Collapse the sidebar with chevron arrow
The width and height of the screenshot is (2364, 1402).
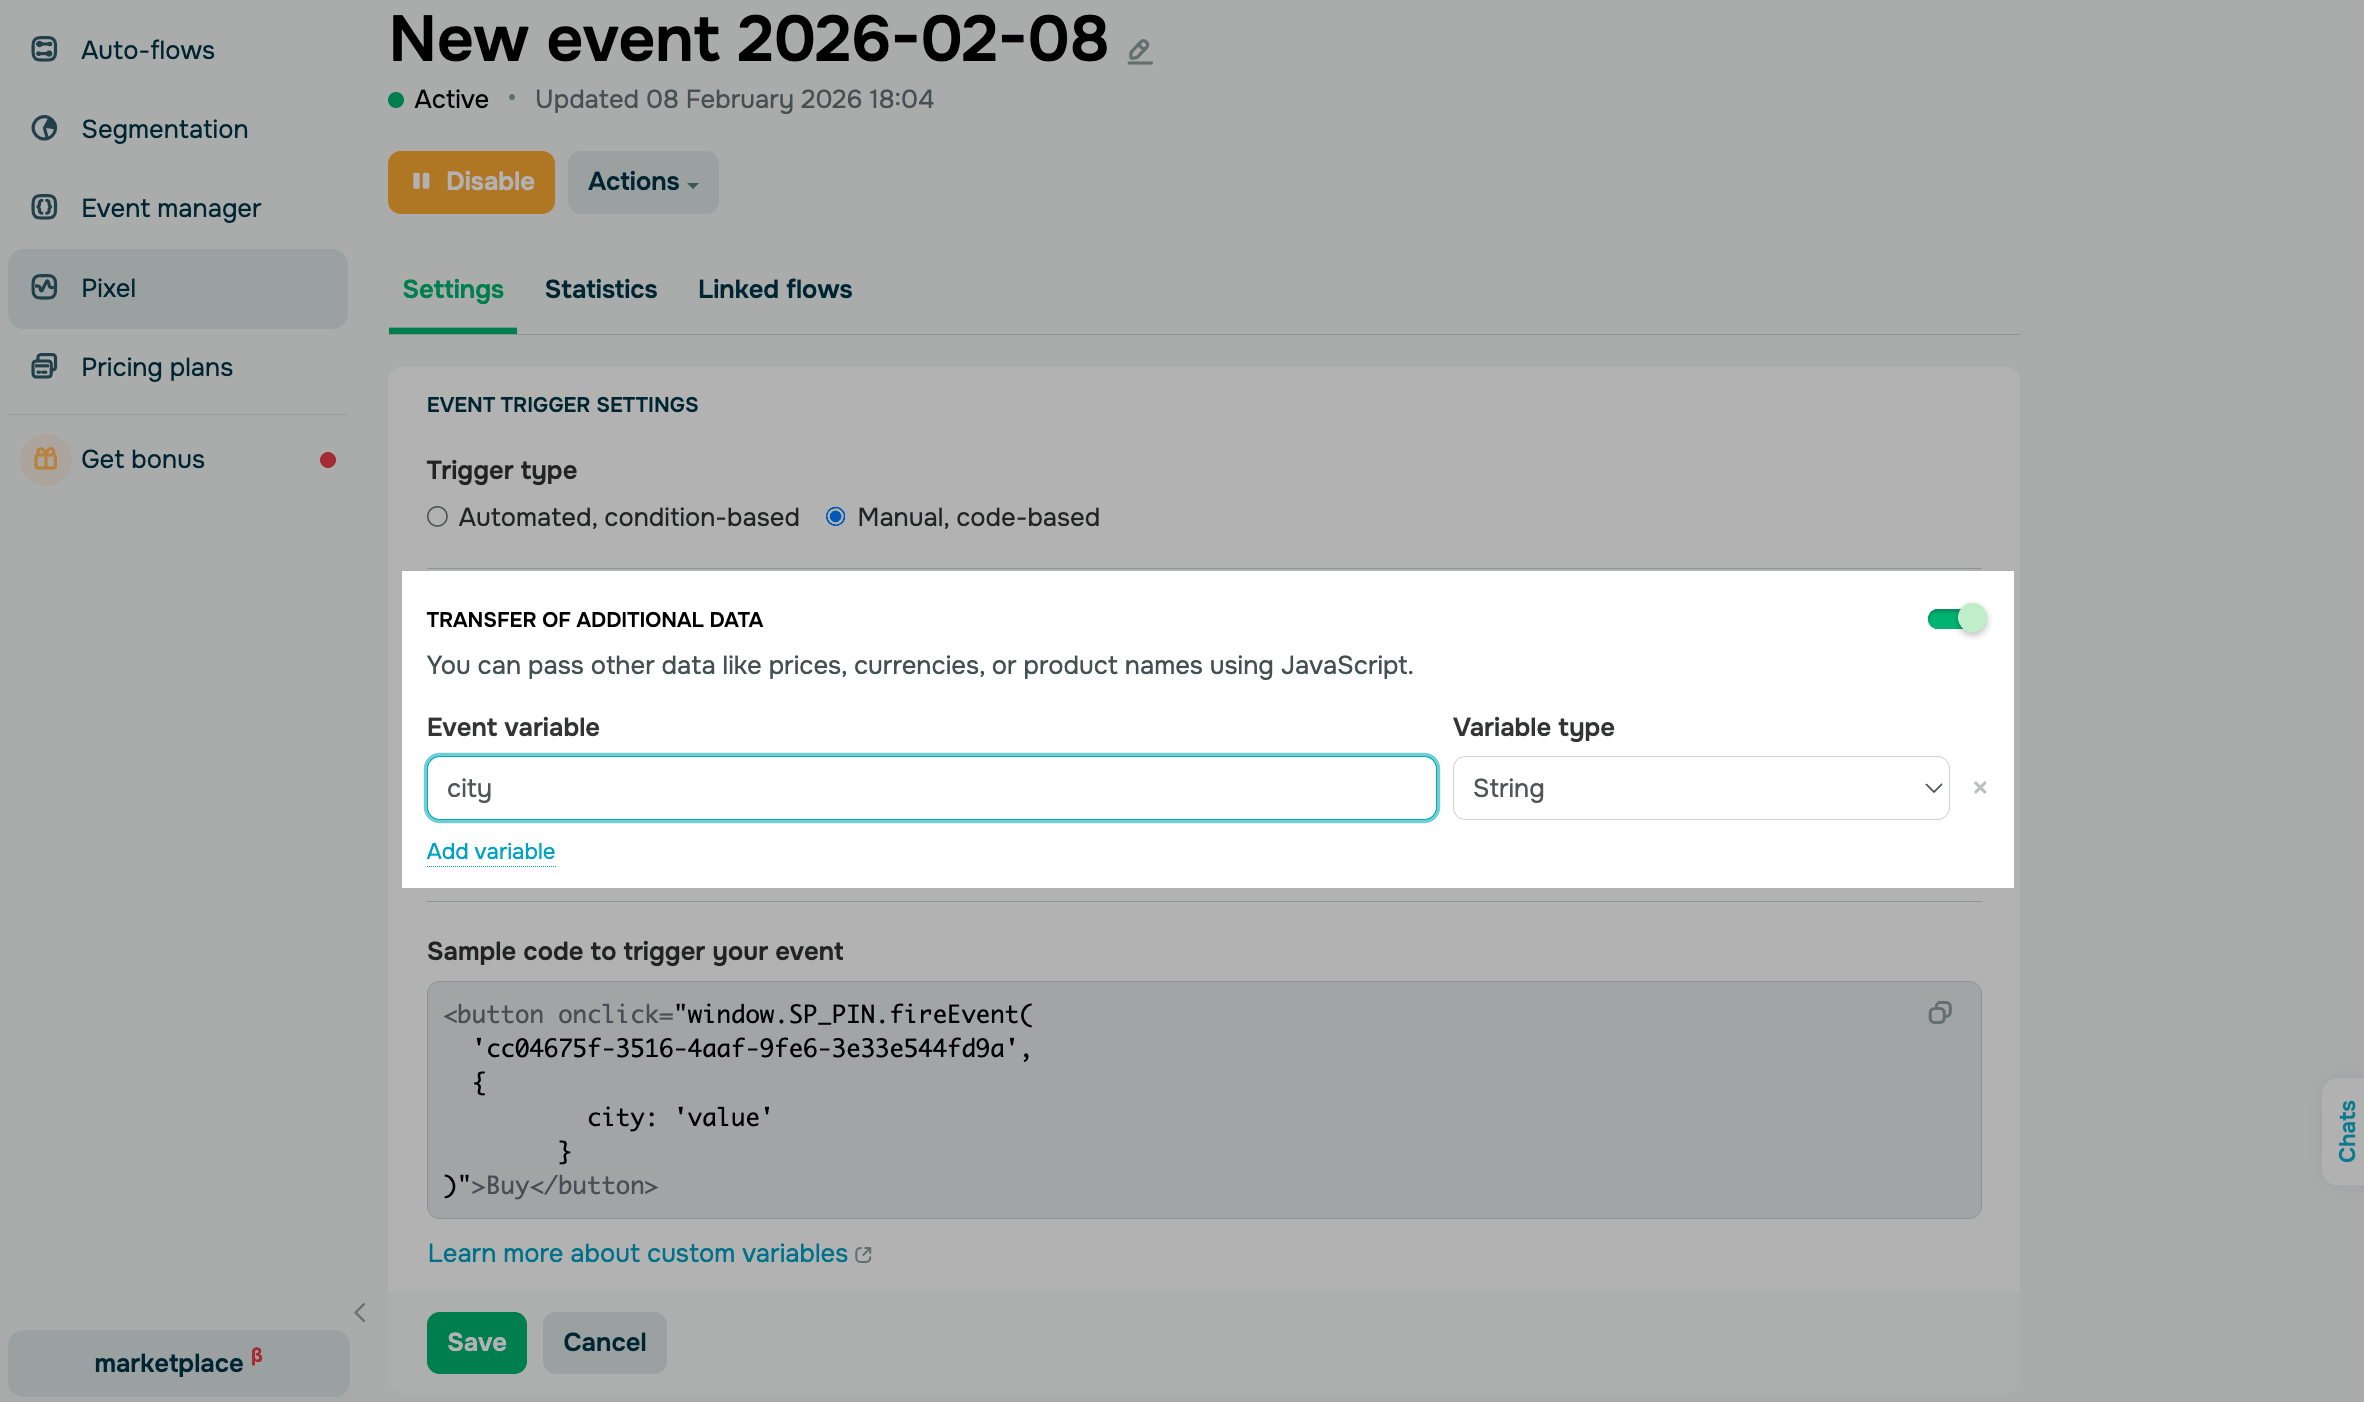pos(360,1312)
